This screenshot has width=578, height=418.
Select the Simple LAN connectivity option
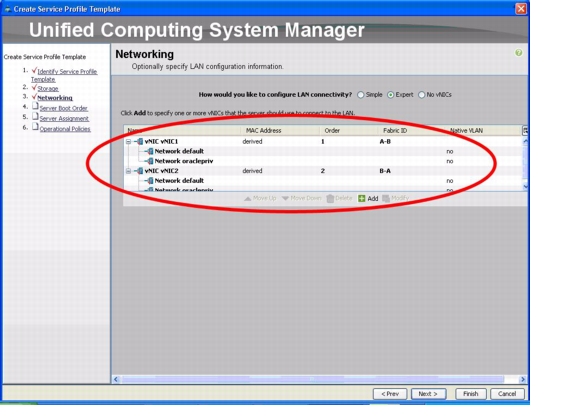[x=361, y=95]
